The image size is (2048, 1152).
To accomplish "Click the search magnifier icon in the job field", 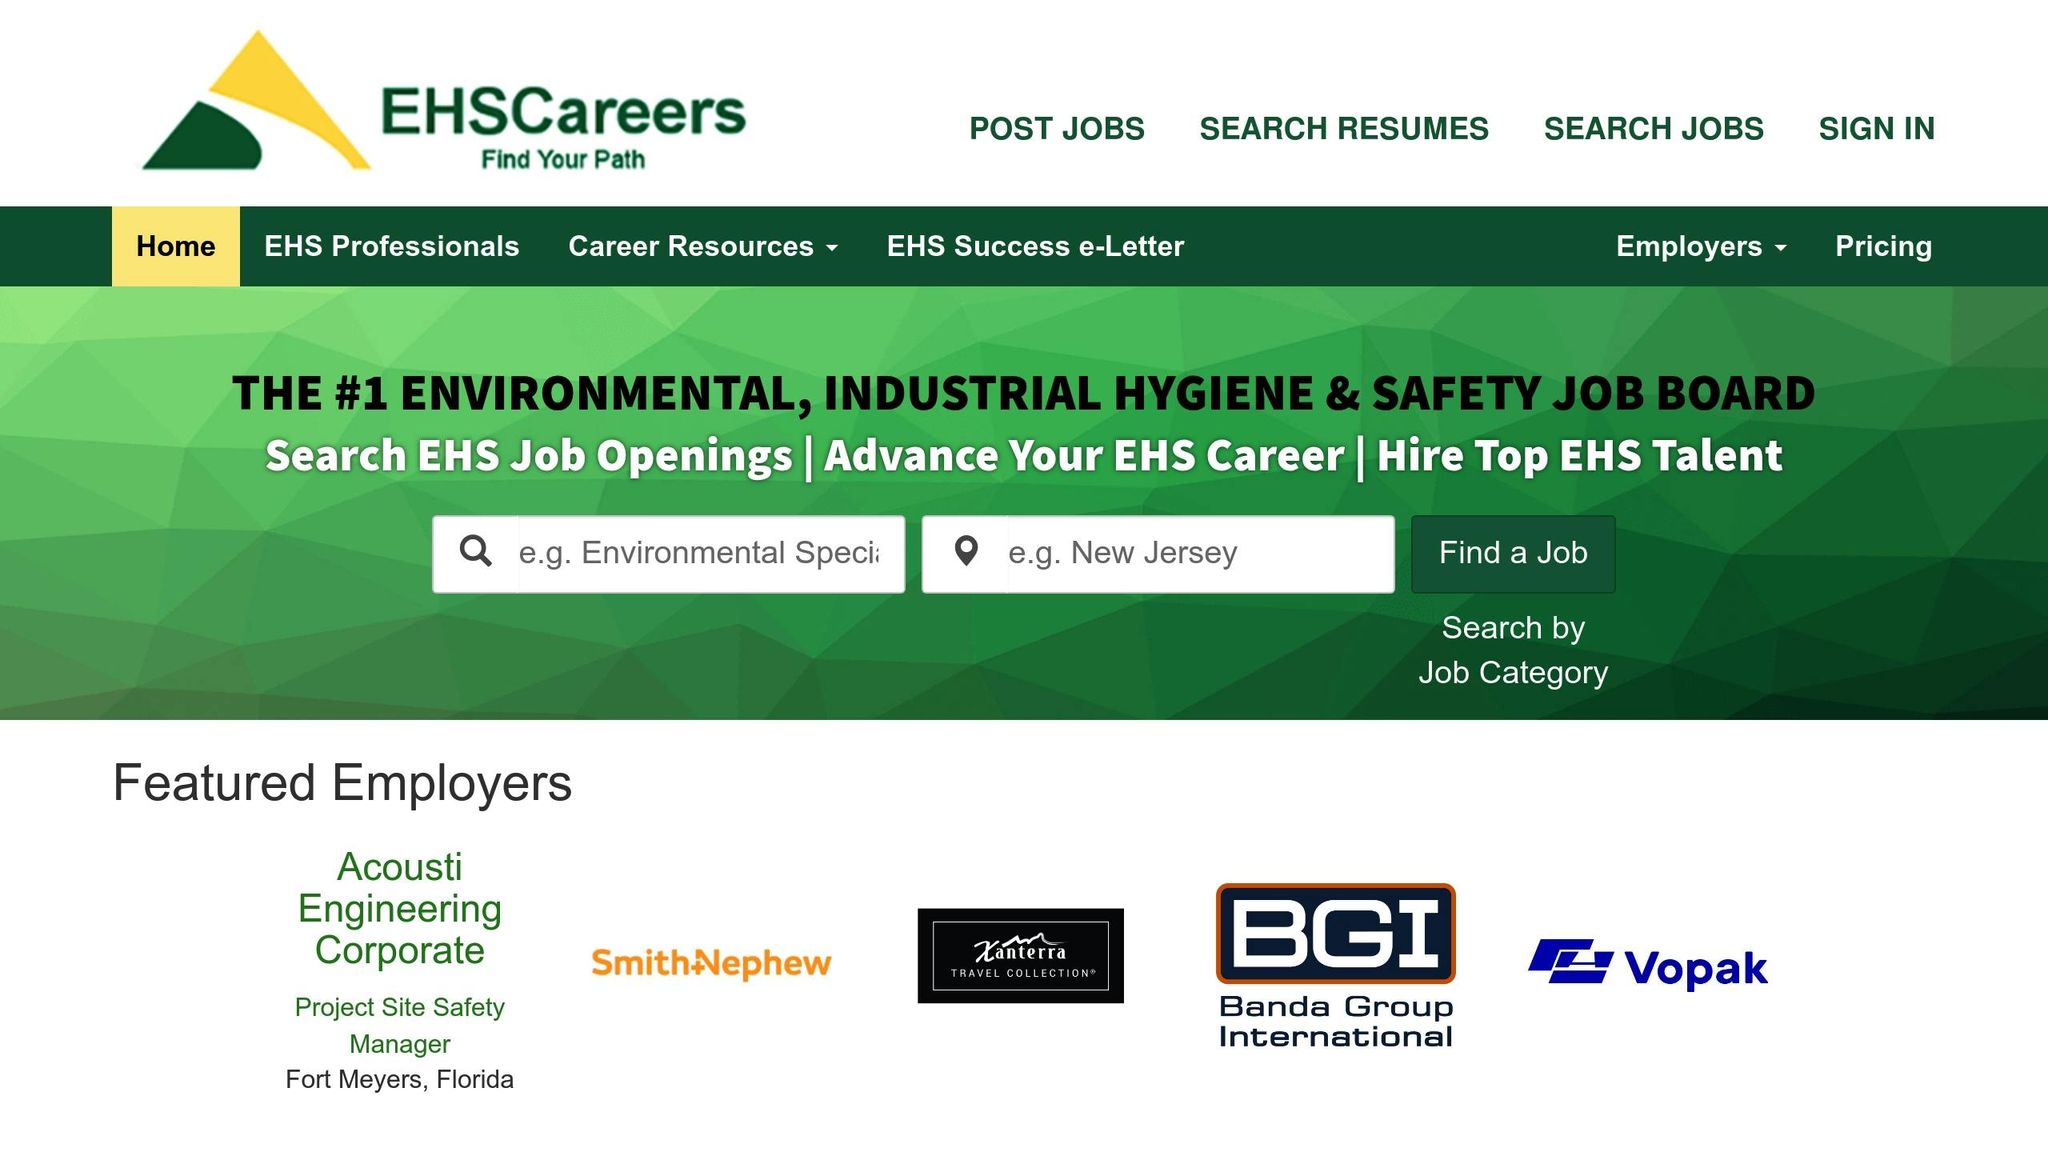I will click(478, 552).
